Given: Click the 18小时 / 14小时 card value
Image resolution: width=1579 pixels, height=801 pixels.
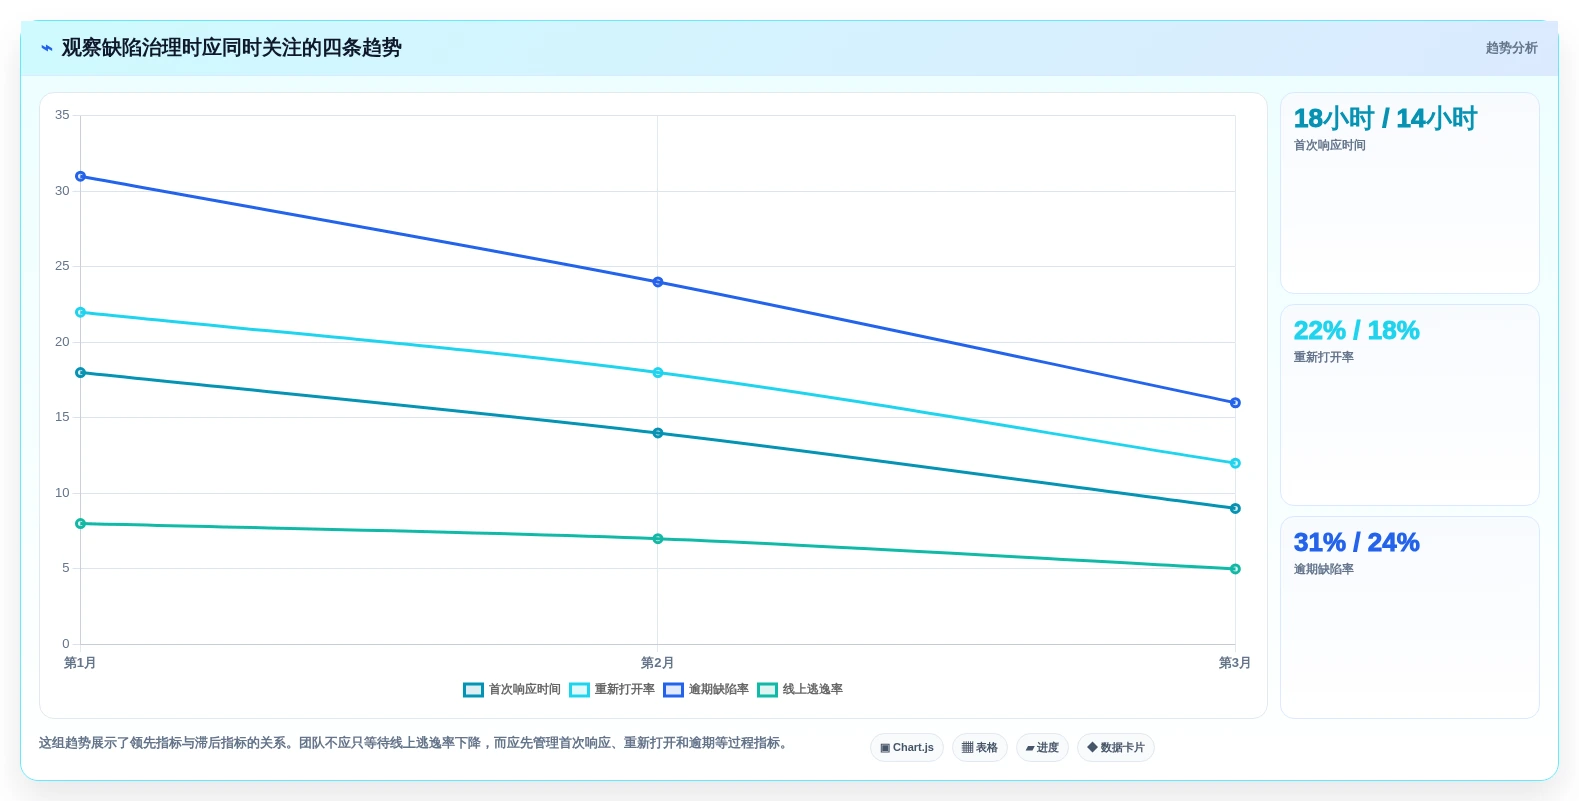Looking at the screenshot, I should click(x=1385, y=119).
